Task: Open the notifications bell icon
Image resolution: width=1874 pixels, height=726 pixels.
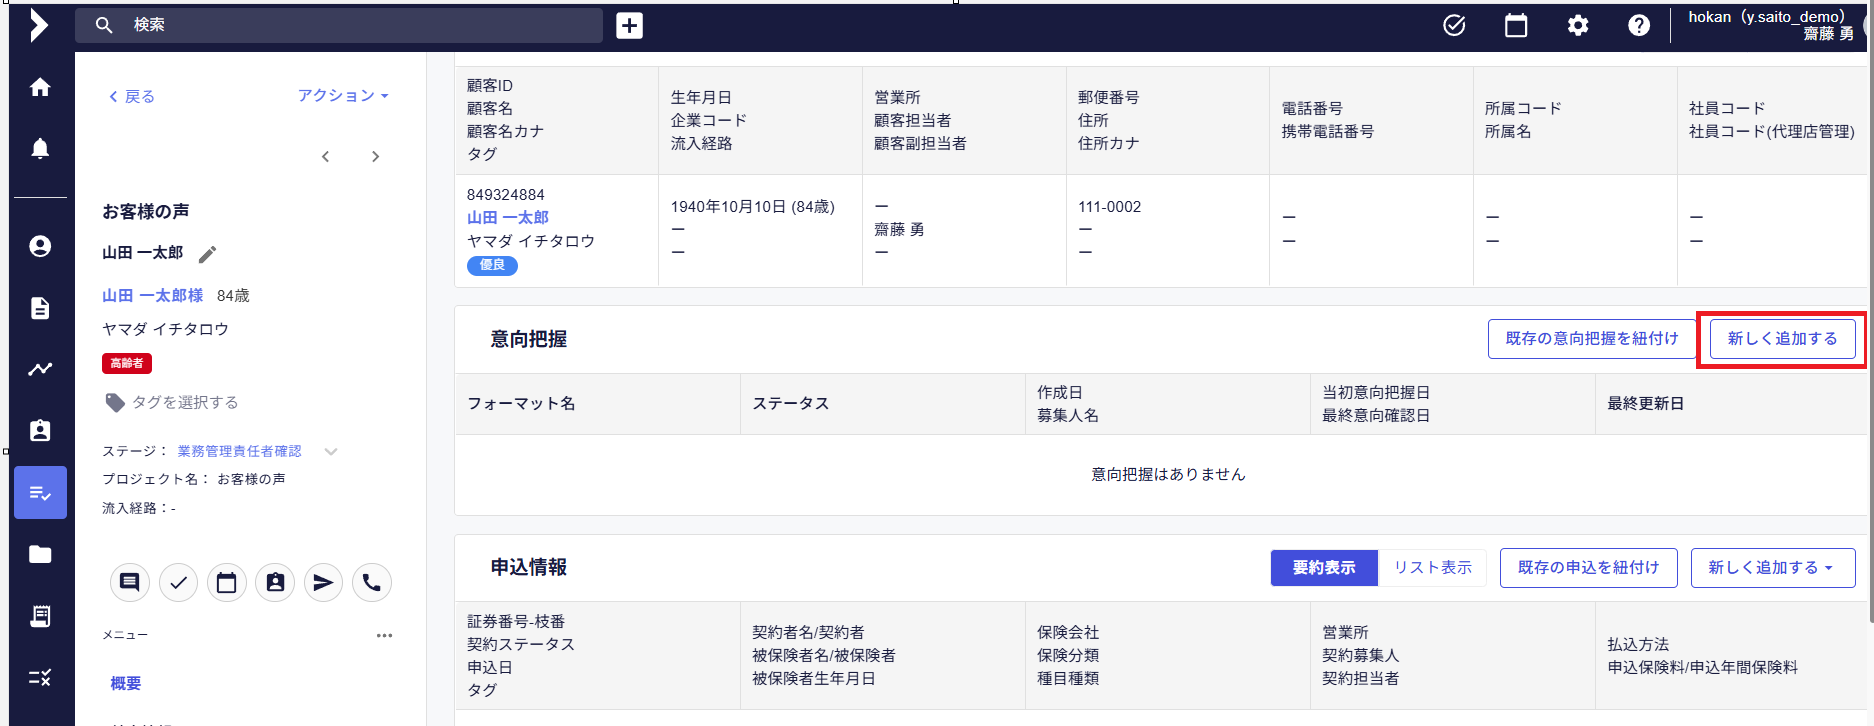Action: tap(40, 149)
